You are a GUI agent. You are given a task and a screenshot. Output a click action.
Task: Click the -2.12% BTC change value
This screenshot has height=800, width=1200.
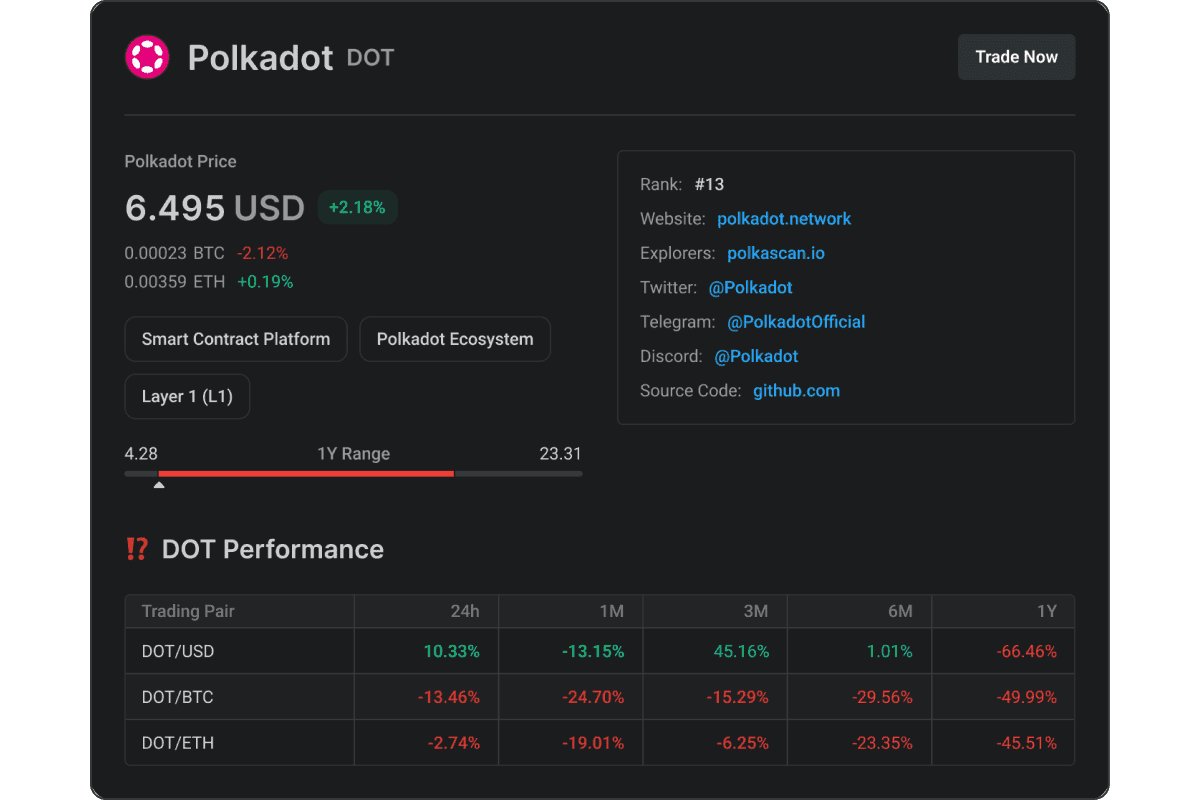pyautogui.click(x=262, y=253)
